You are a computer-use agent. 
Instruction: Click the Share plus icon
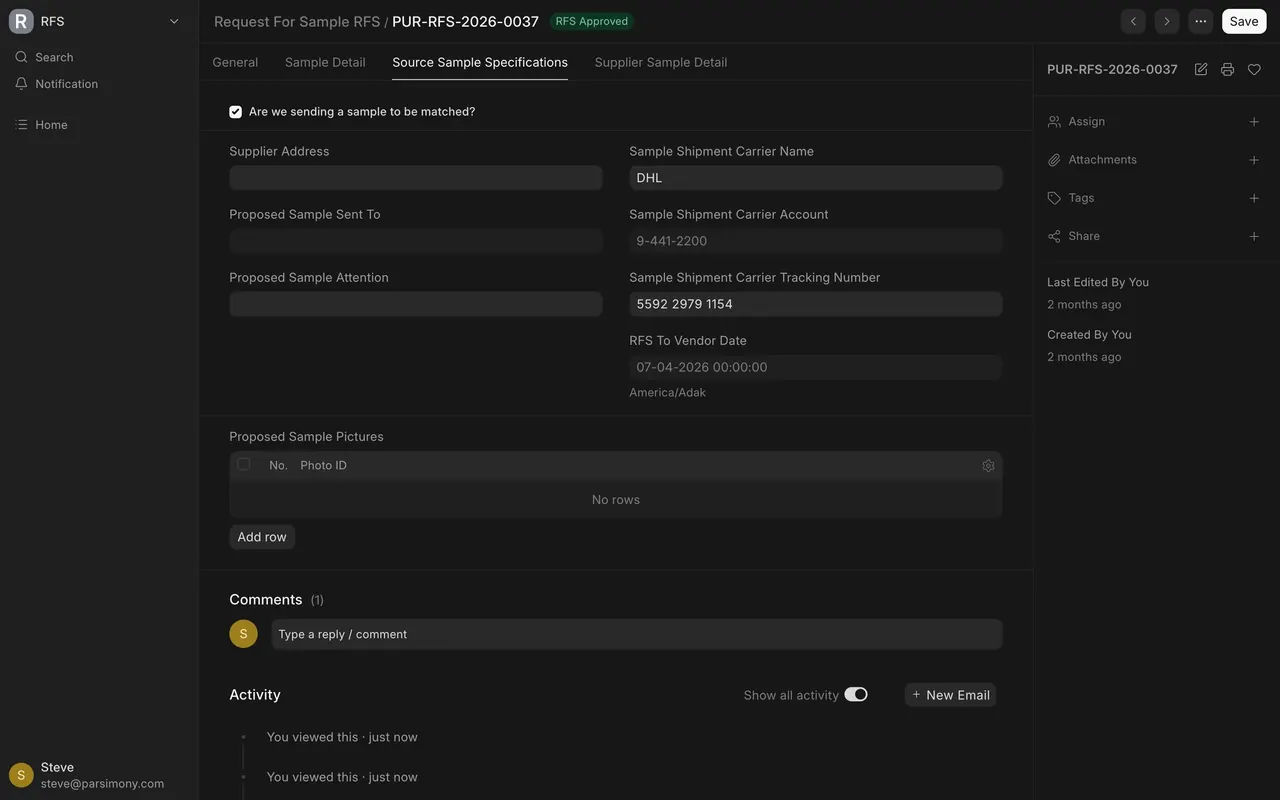coord(1254,236)
